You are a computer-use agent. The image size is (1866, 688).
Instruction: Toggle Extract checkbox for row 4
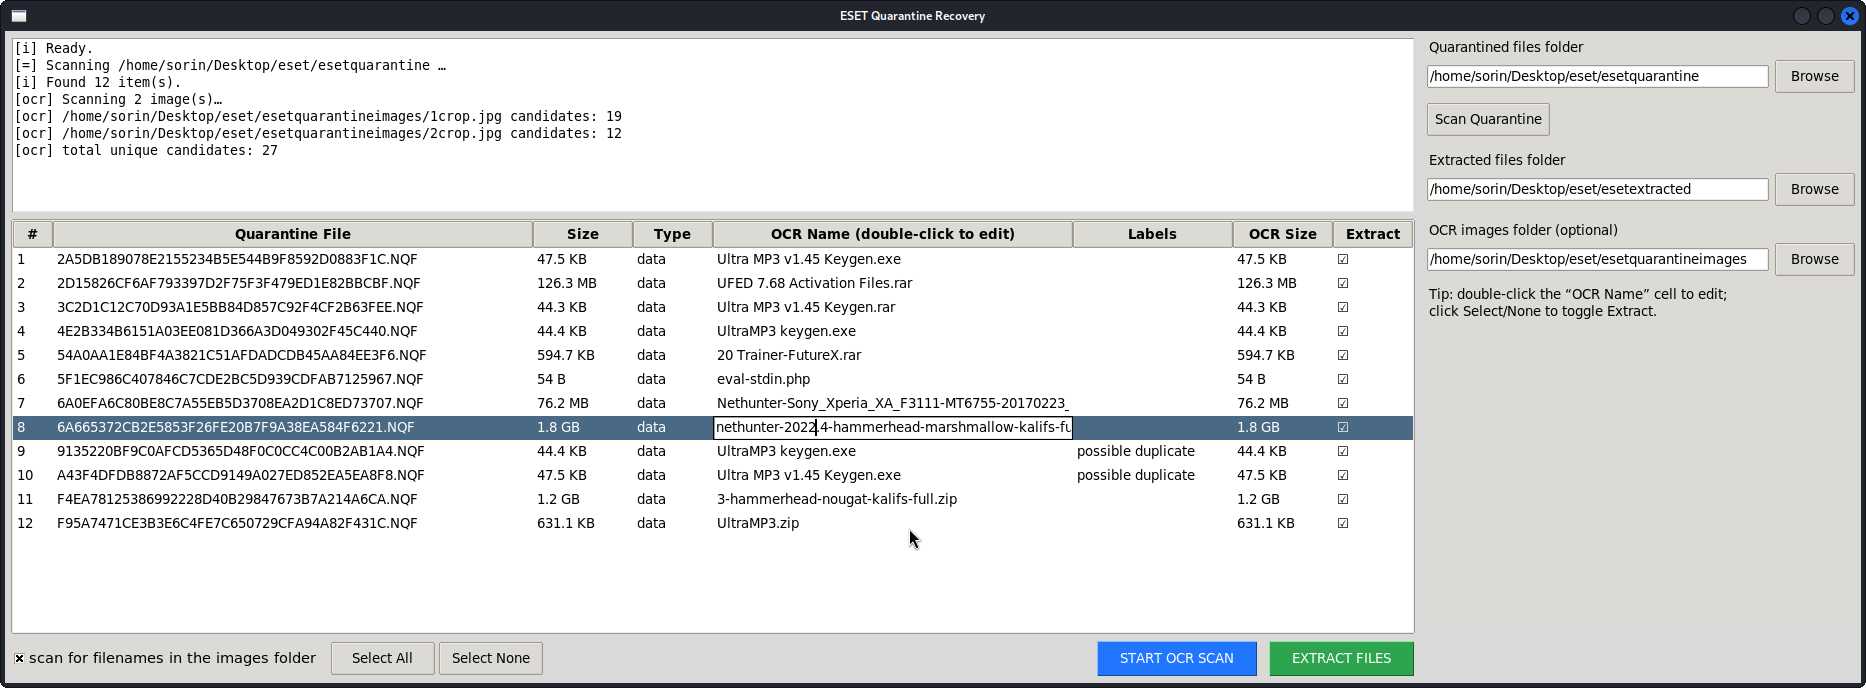1343,331
